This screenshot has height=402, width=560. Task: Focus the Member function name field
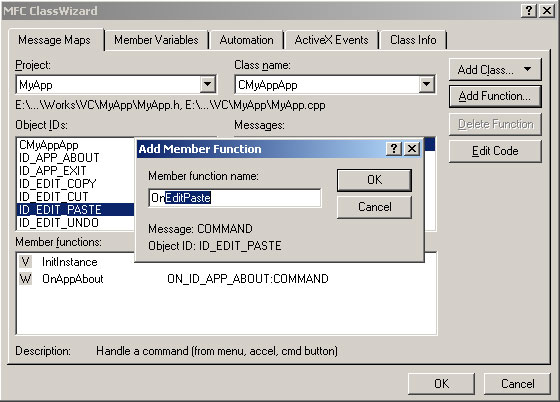tap(235, 198)
